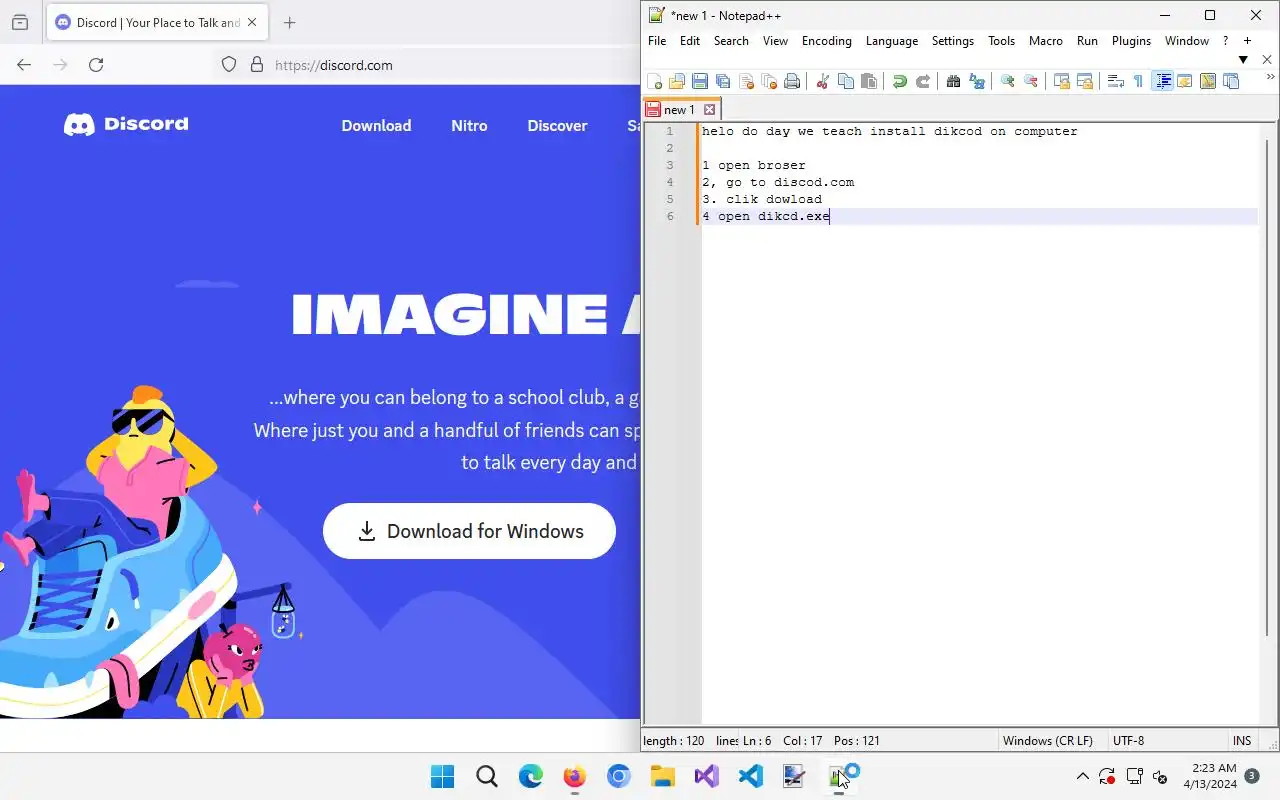The image size is (1280, 800).
Task: Open the Discover link in Discord navigation
Action: (557, 126)
